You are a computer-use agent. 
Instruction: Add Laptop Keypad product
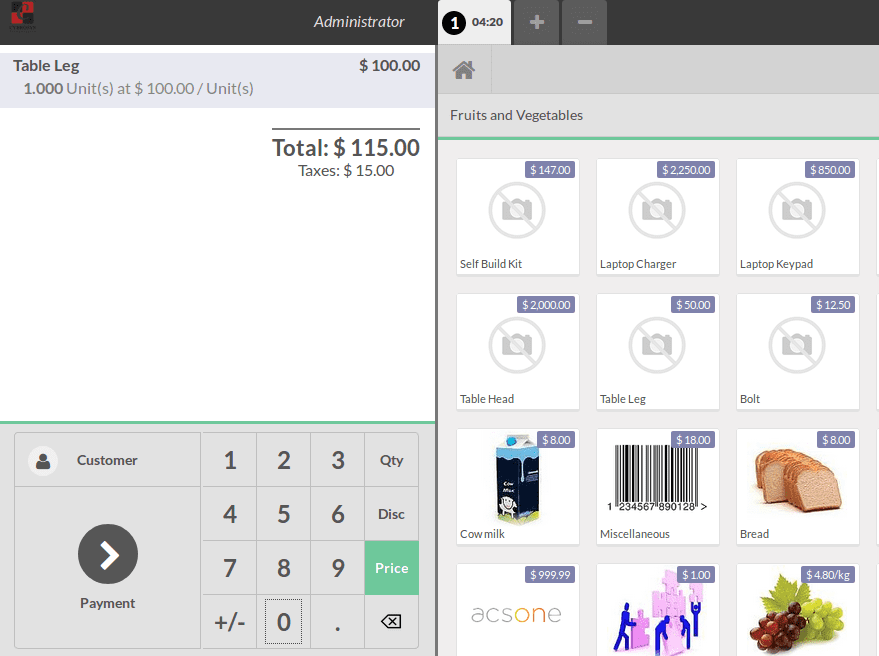coord(798,216)
